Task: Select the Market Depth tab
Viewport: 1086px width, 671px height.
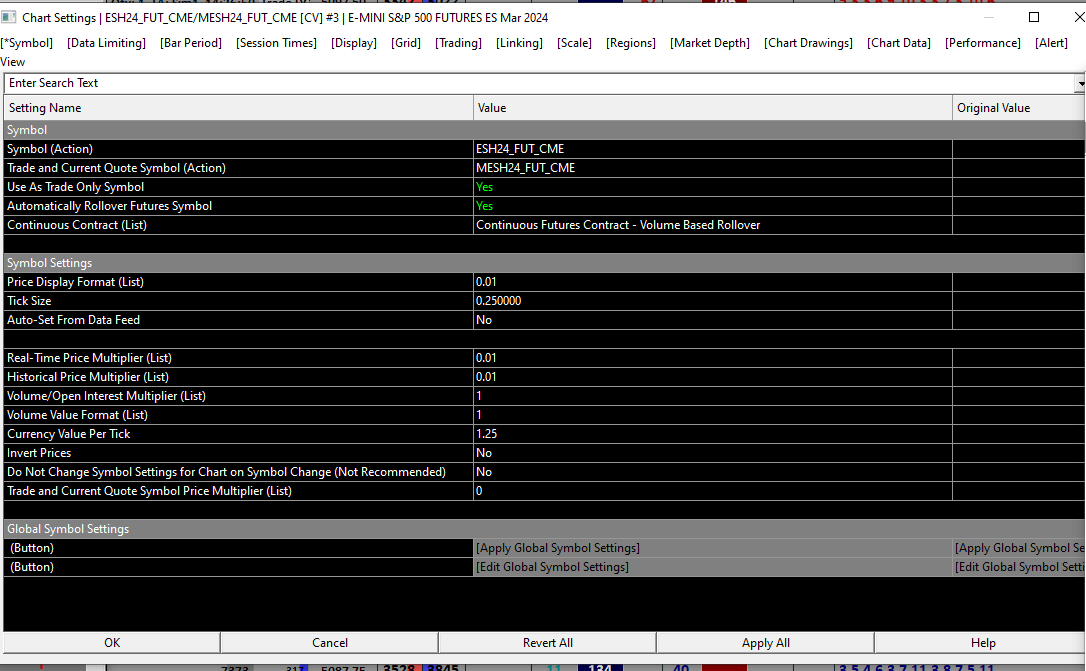Action: (x=710, y=43)
